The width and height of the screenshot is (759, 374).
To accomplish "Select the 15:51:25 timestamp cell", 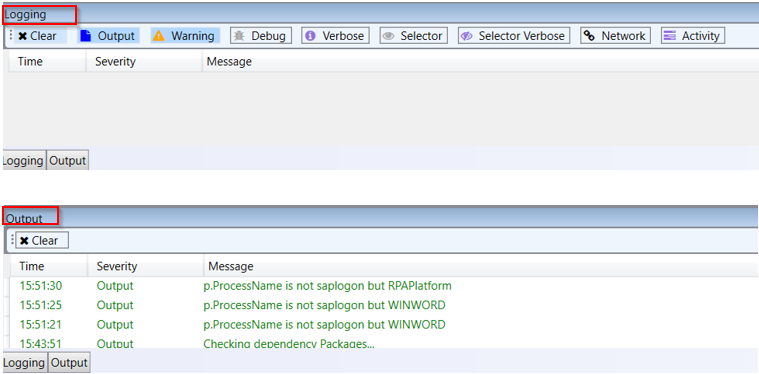I will coord(41,305).
